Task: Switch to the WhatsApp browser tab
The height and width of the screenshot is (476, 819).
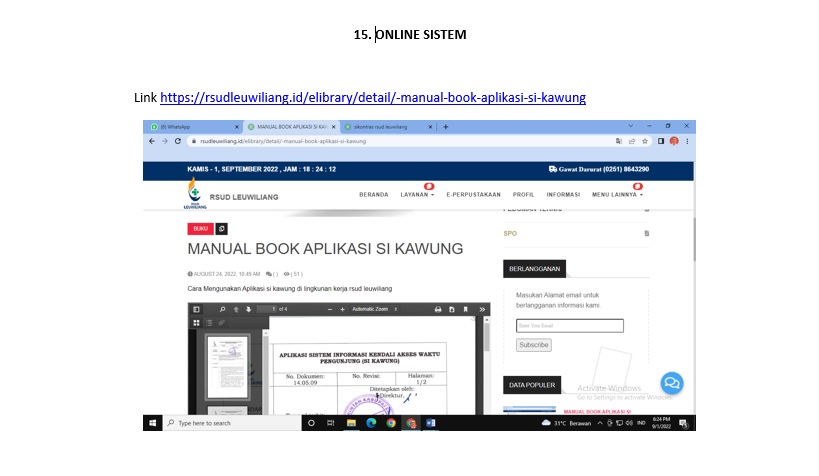Action: pos(194,127)
